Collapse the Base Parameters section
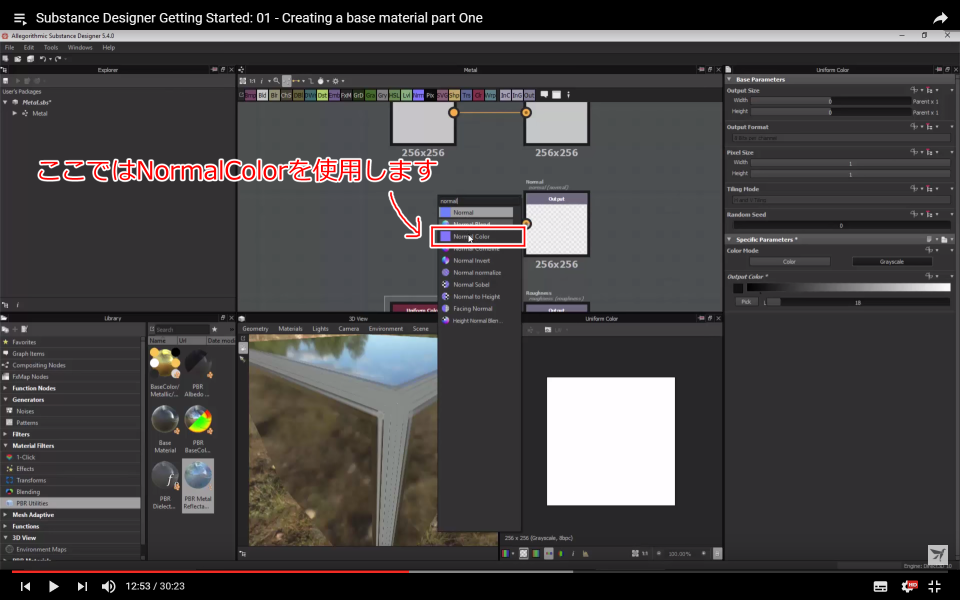The image size is (960, 600). tap(729, 79)
